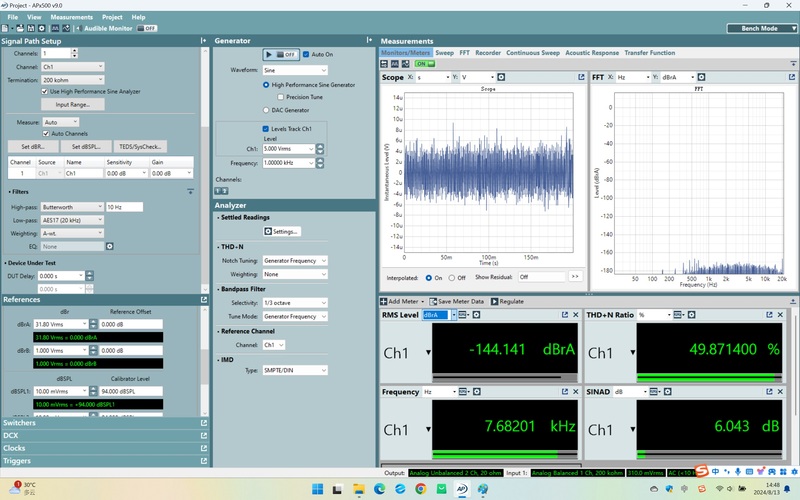Open Chrome from the Windows taskbar
This screenshot has width=800, height=500.
click(420, 489)
